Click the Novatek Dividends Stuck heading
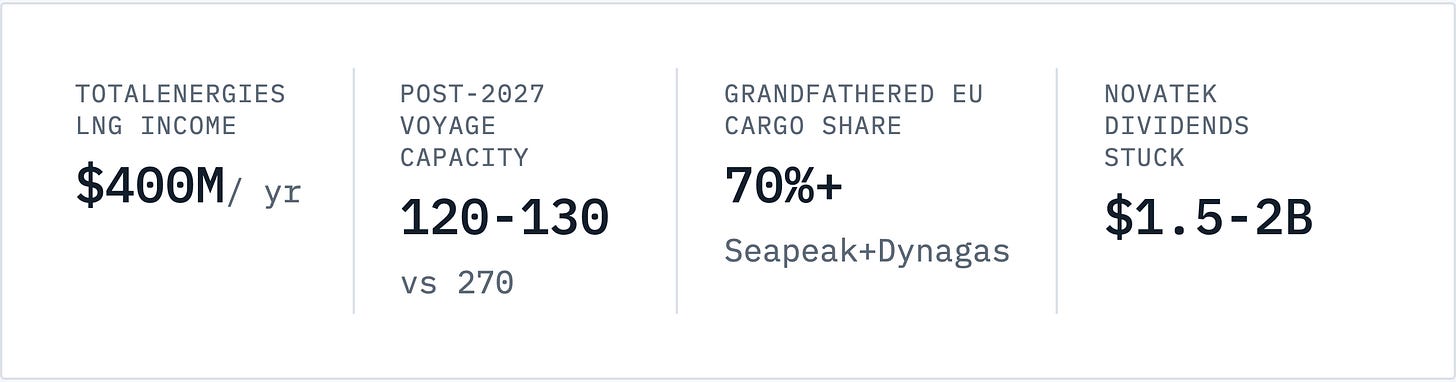Screen dimensions: 1456x382 click(x=1177, y=126)
